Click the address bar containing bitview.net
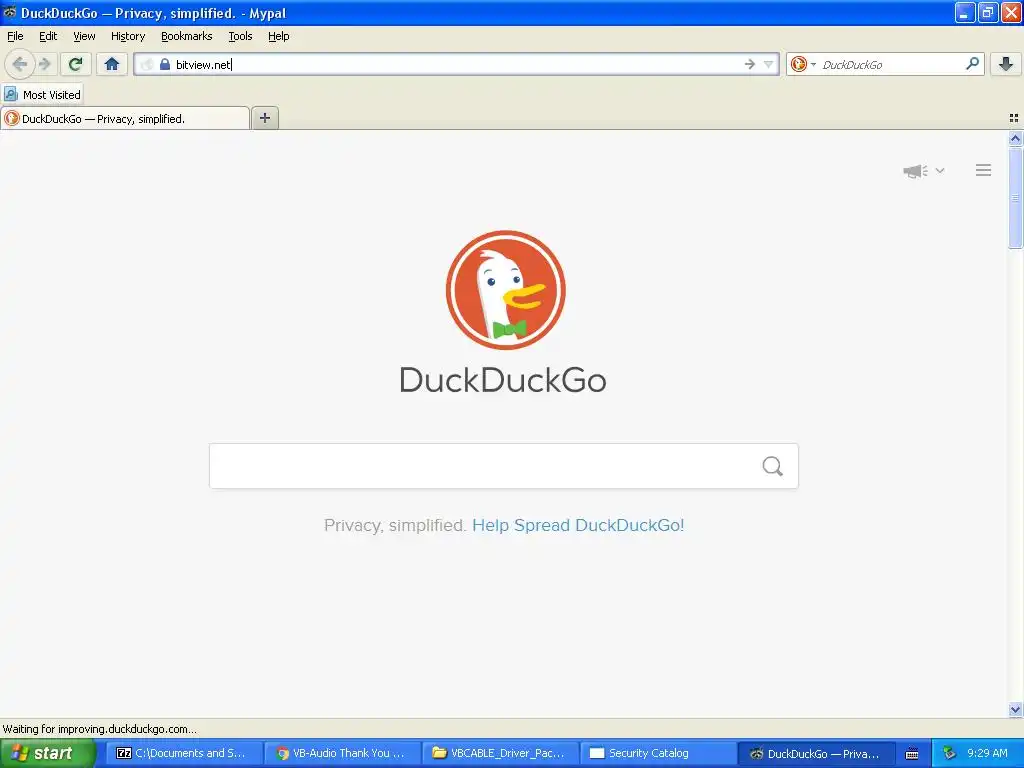Image resolution: width=1024 pixels, height=768 pixels. [x=456, y=64]
